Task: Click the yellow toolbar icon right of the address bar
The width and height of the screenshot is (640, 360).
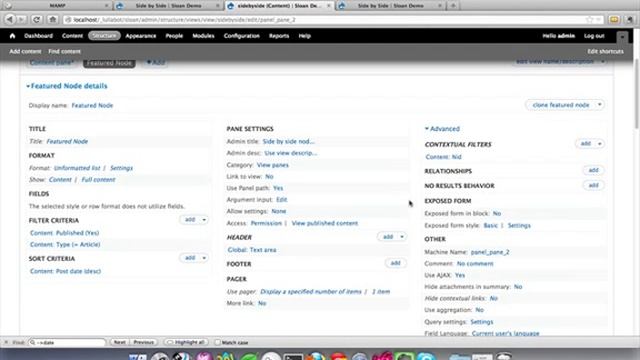Action: click(x=614, y=20)
